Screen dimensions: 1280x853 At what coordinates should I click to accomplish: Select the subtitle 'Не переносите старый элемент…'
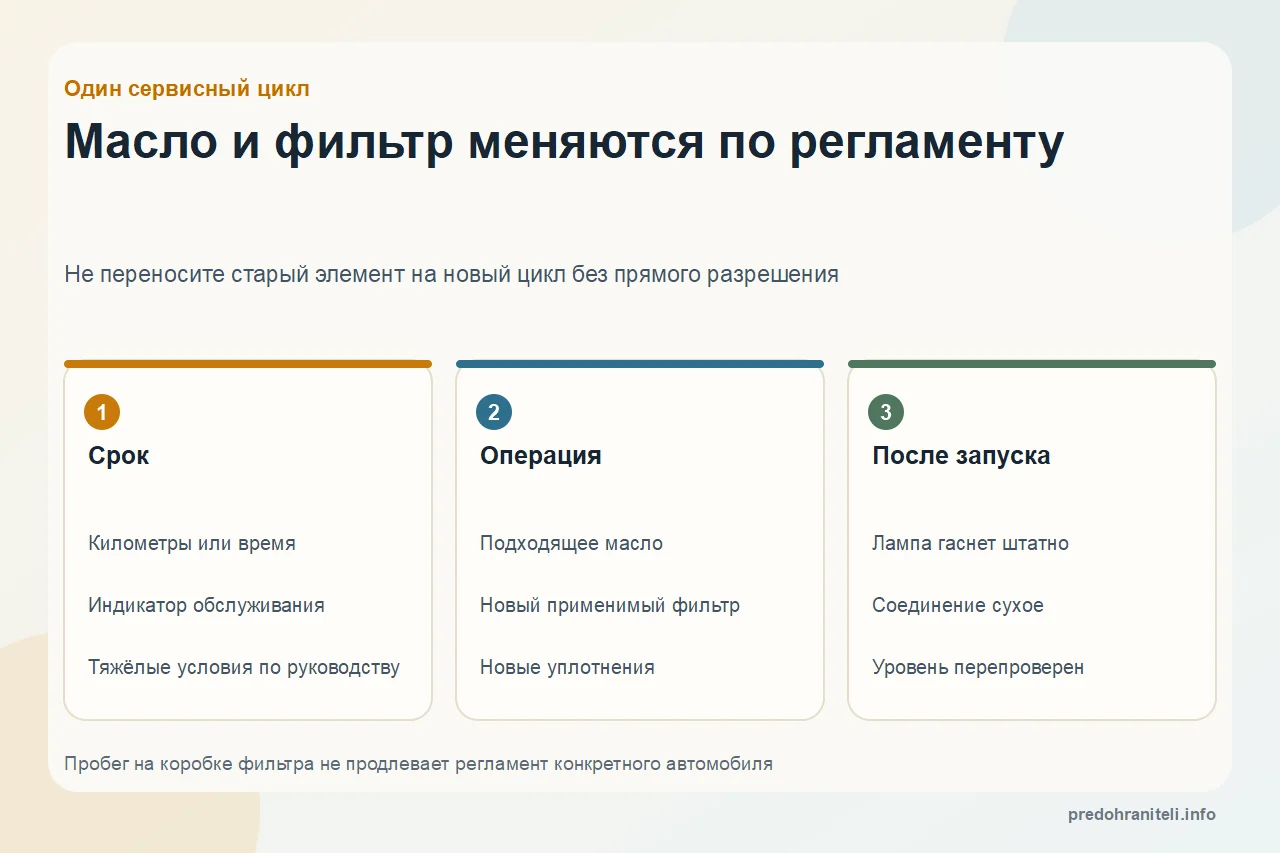click(451, 274)
